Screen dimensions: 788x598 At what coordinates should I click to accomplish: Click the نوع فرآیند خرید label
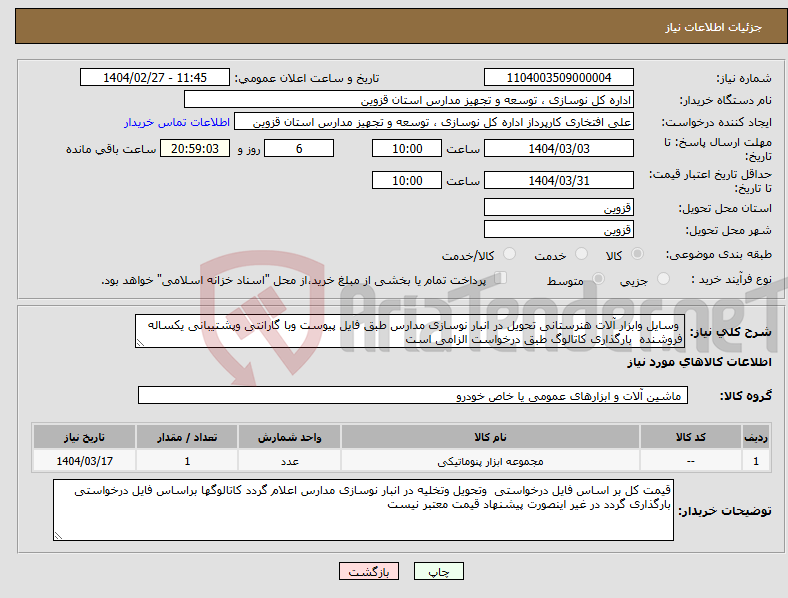click(731, 279)
